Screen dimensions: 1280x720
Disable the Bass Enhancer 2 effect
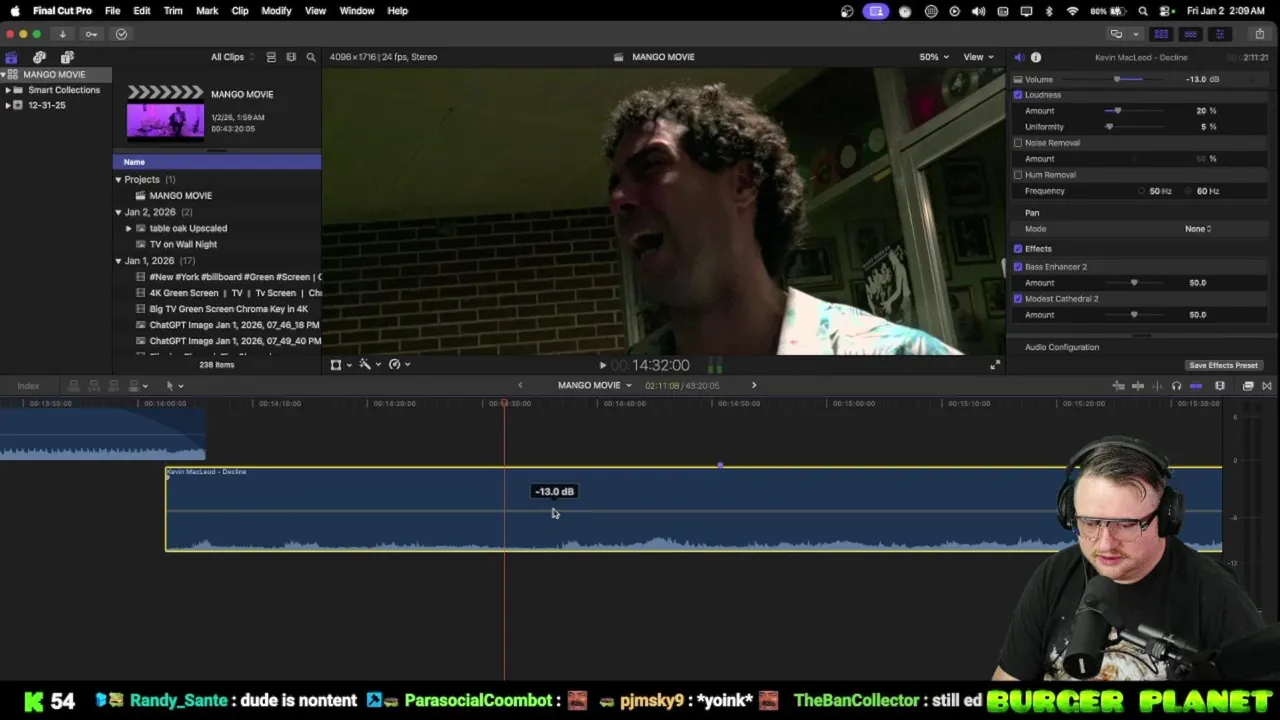click(1018, 267)
